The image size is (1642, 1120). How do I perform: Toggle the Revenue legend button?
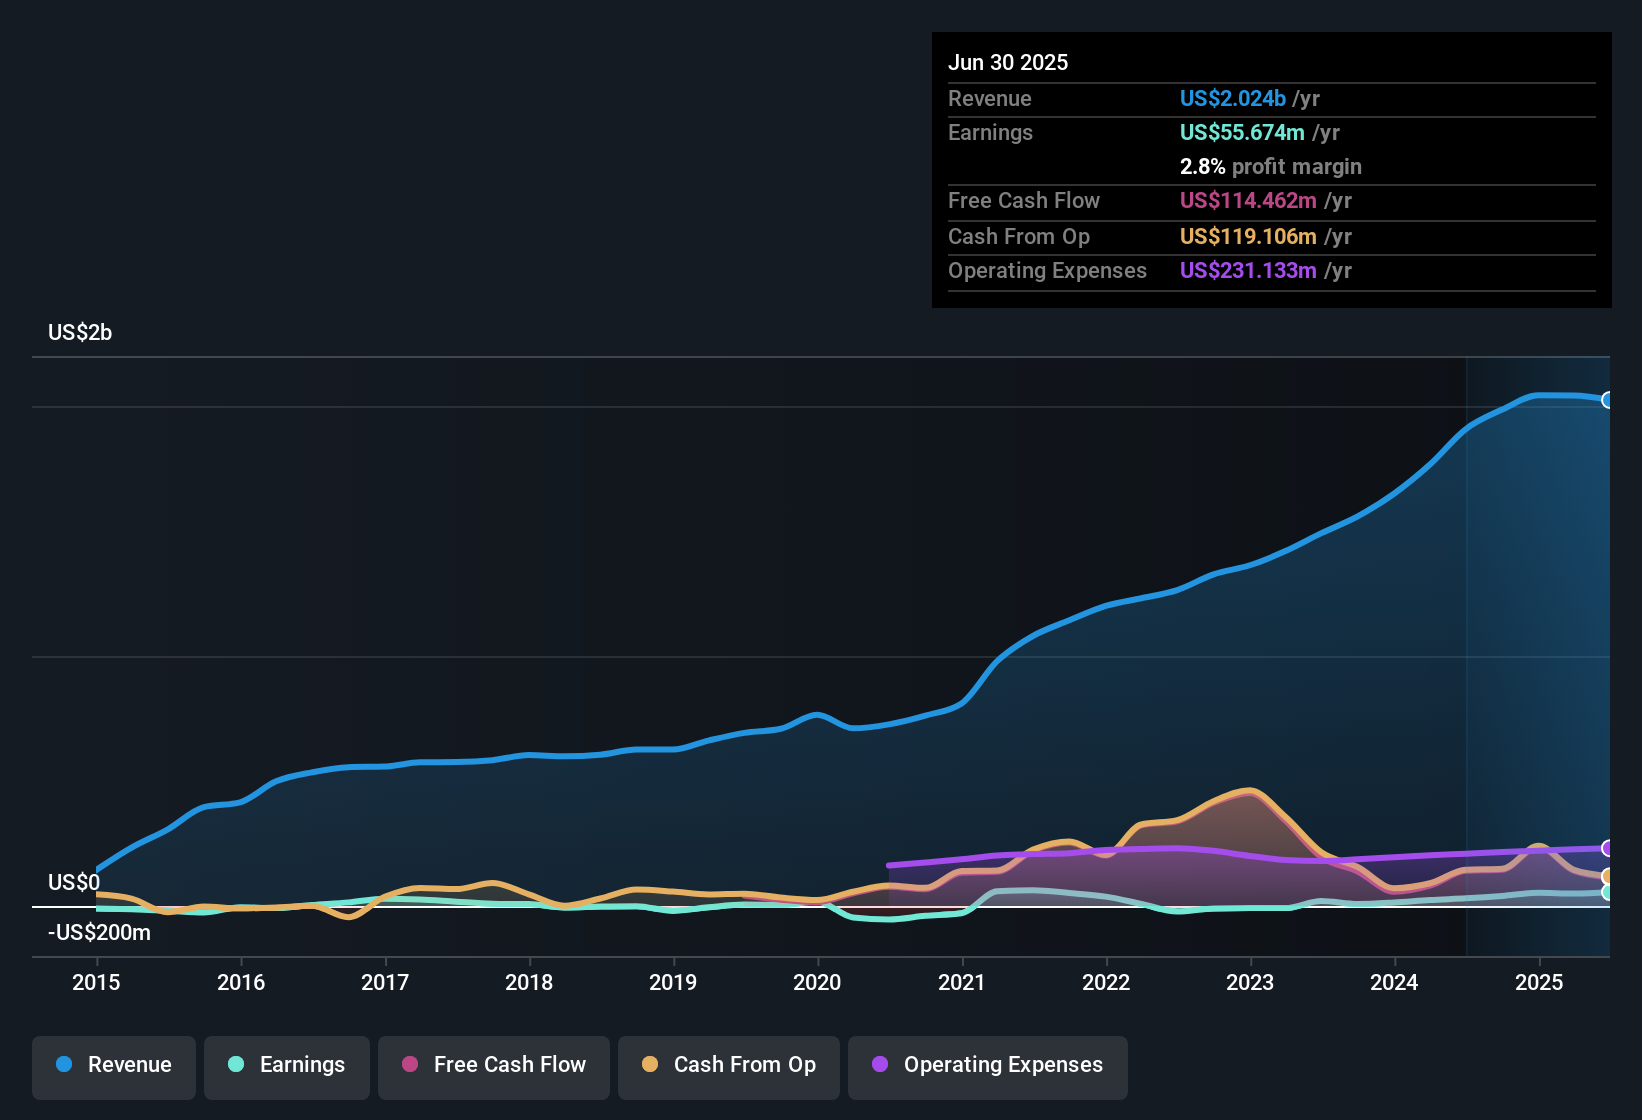(114, 1067)
